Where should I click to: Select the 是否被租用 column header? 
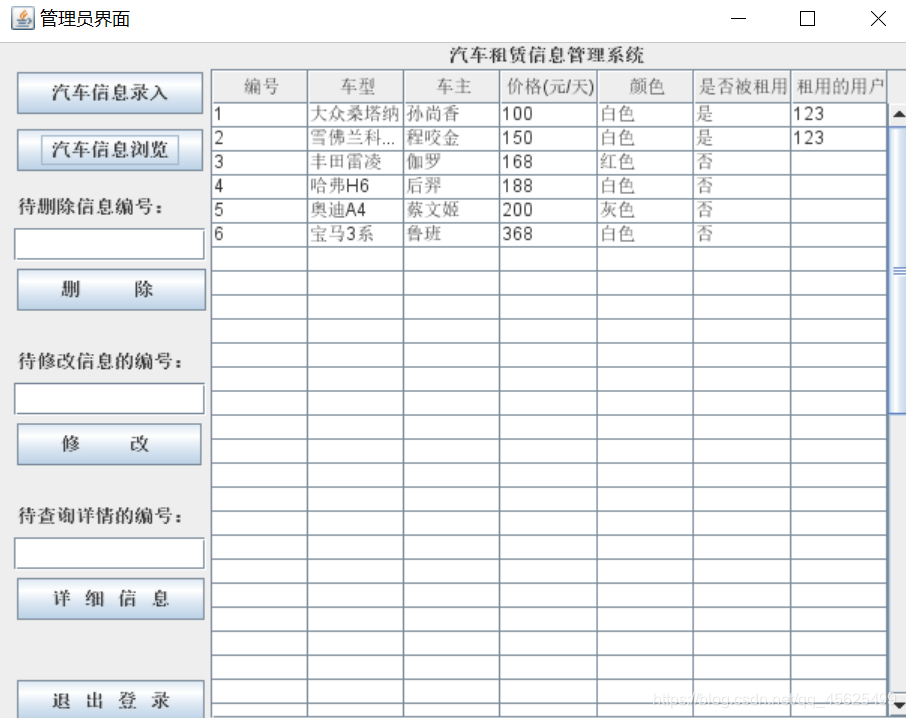coord(742,87)
